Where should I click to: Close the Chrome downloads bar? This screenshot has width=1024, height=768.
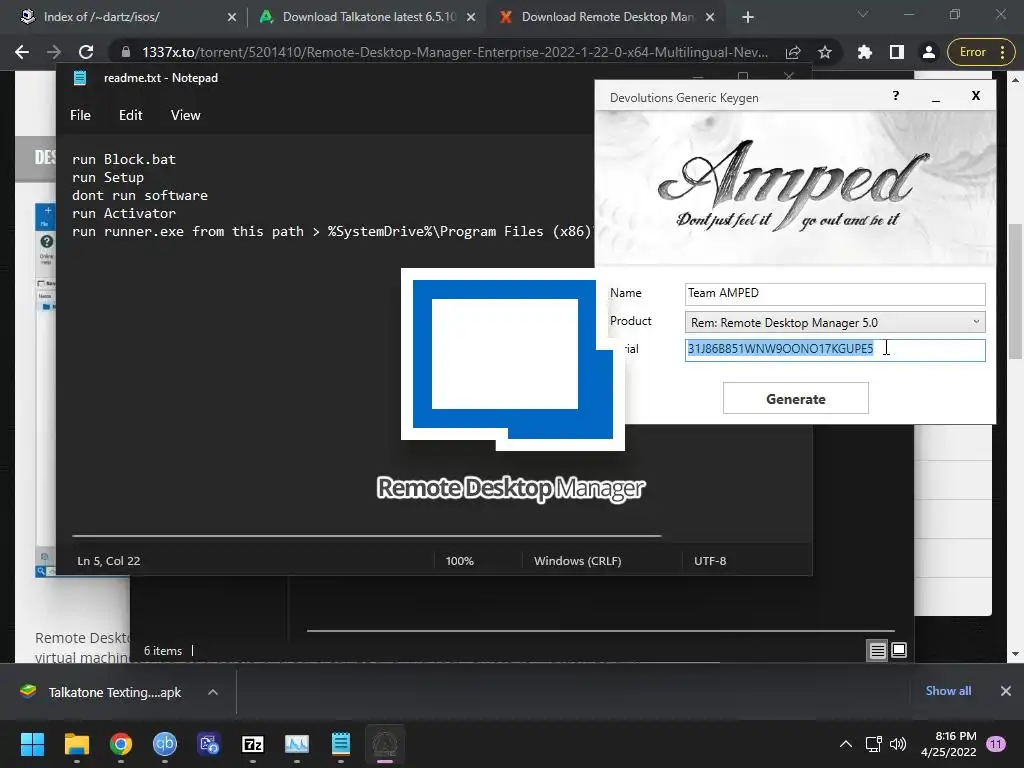(1006, 691)
